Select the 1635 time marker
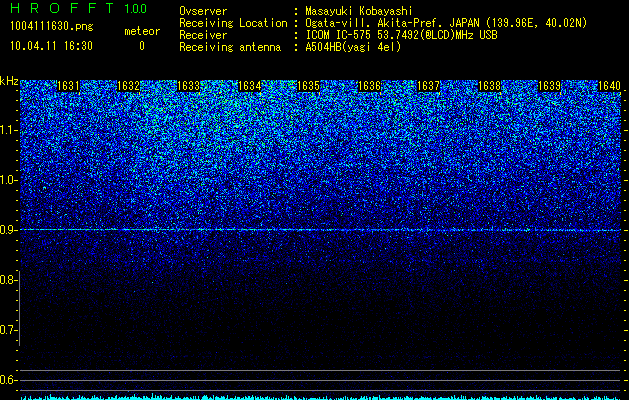Image resolution: width=629 pixels, height=400 pixels. tap(308, 86)
